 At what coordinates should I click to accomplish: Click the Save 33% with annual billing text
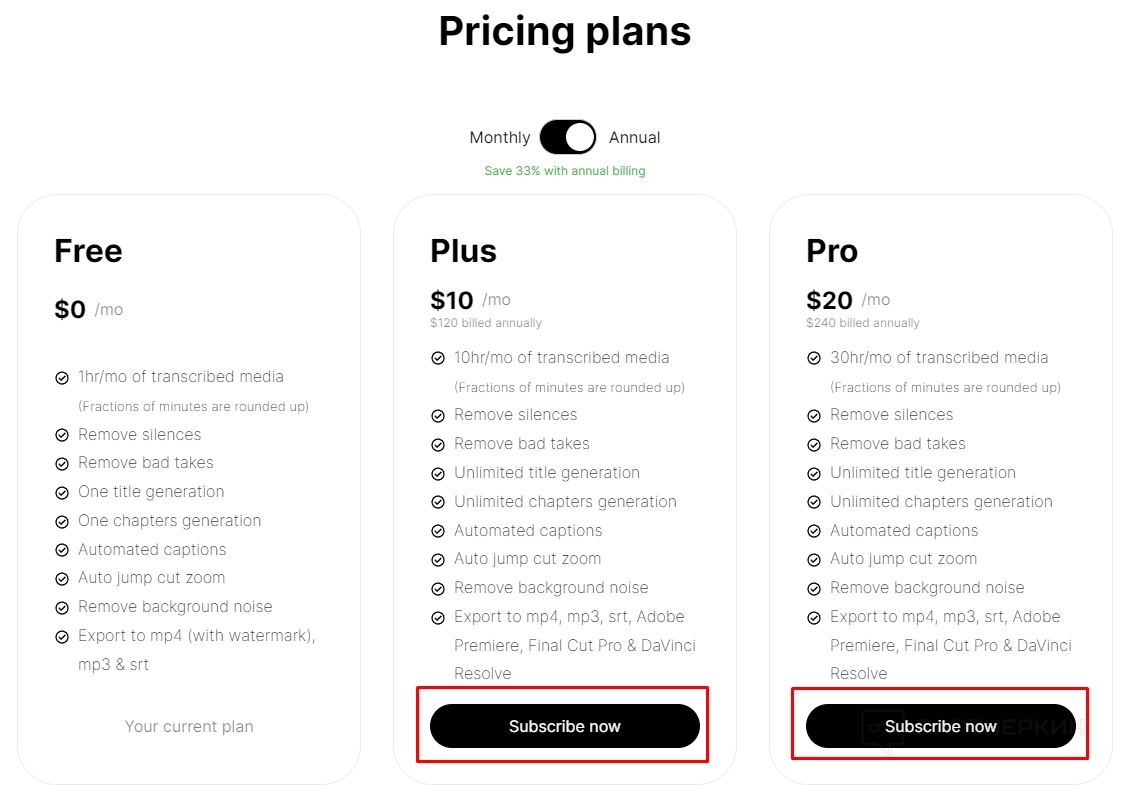click(565, 171)
